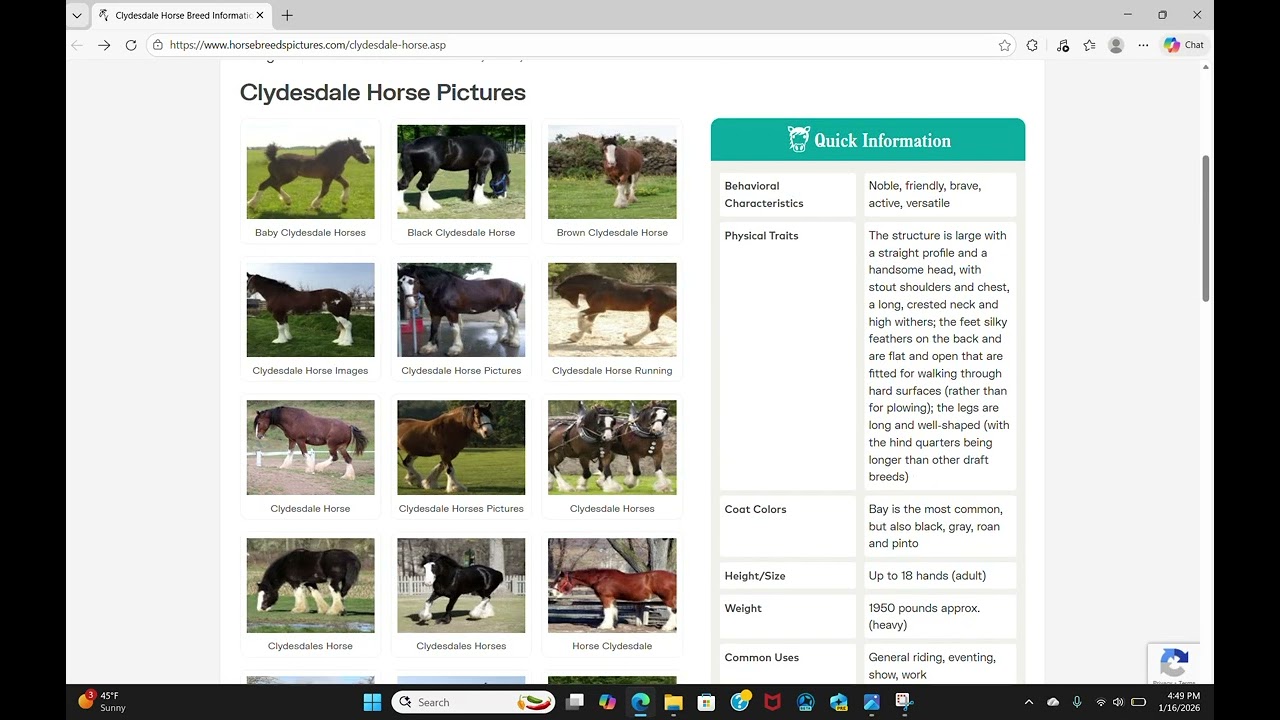Reload the Clydesdale horse page
Image resolution: width=1280 pixels, height=720 pixels.
click(x=131, y=45)
